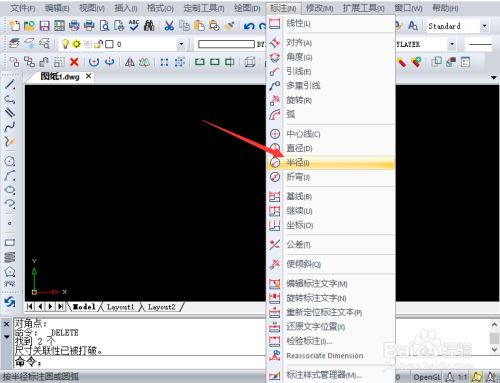Choose 公差(T) tolerance menu item
The width and height of the screenshot is (500, 383).
coord(331,245)
